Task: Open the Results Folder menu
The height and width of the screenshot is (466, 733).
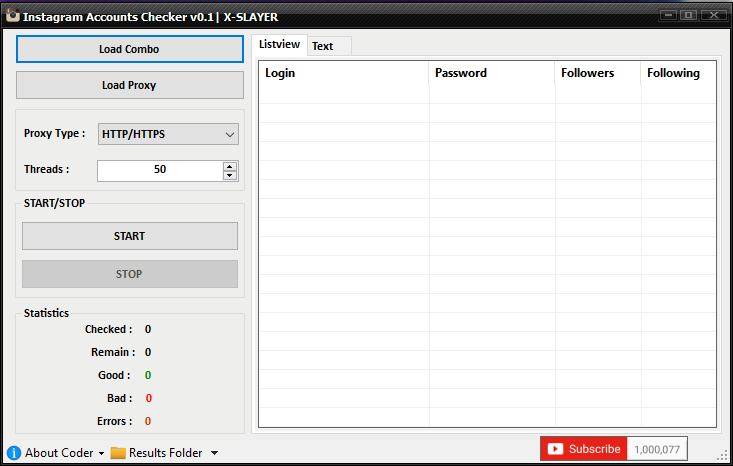Action: click(x=165, y=453)
